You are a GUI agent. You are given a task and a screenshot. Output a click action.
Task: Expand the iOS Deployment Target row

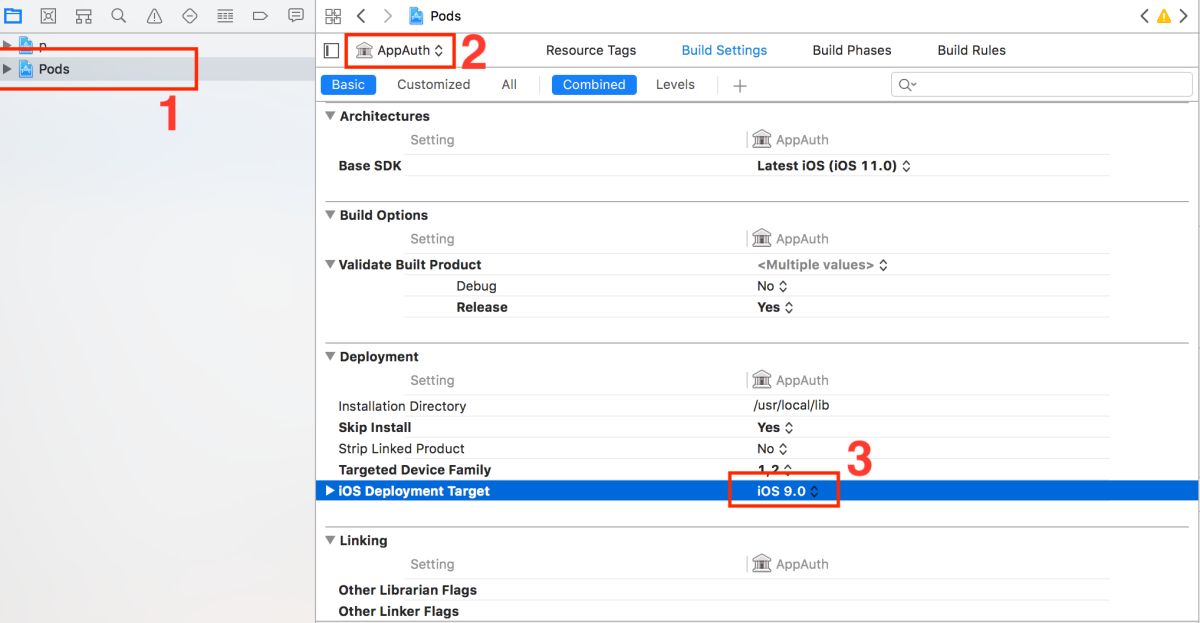pos(331,491)
